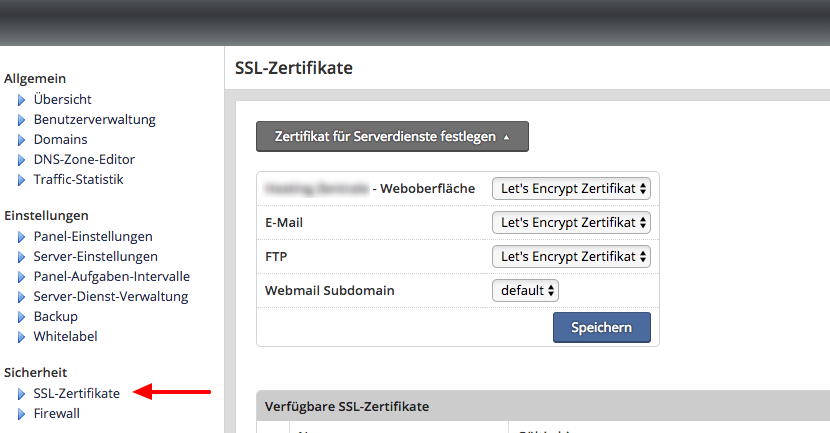This screenshot has width=830, height=433.
Task: Click the arrow icon next to Traffic-Statistik
Action: tap(22, 180)
